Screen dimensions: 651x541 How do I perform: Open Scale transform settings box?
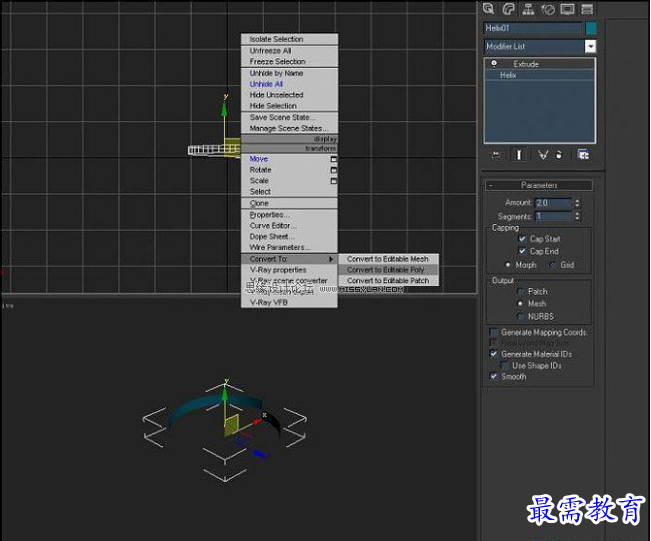click(x=333, y=181)
